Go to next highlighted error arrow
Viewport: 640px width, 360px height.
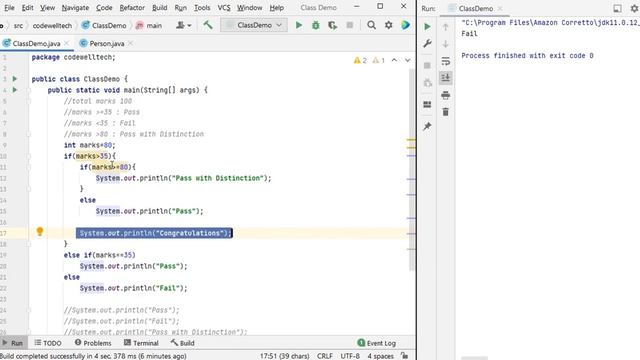coord(407,60)
